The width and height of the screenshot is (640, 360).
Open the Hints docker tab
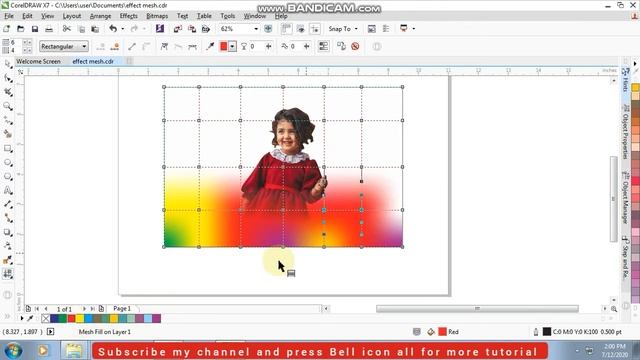tap(625, 80)
